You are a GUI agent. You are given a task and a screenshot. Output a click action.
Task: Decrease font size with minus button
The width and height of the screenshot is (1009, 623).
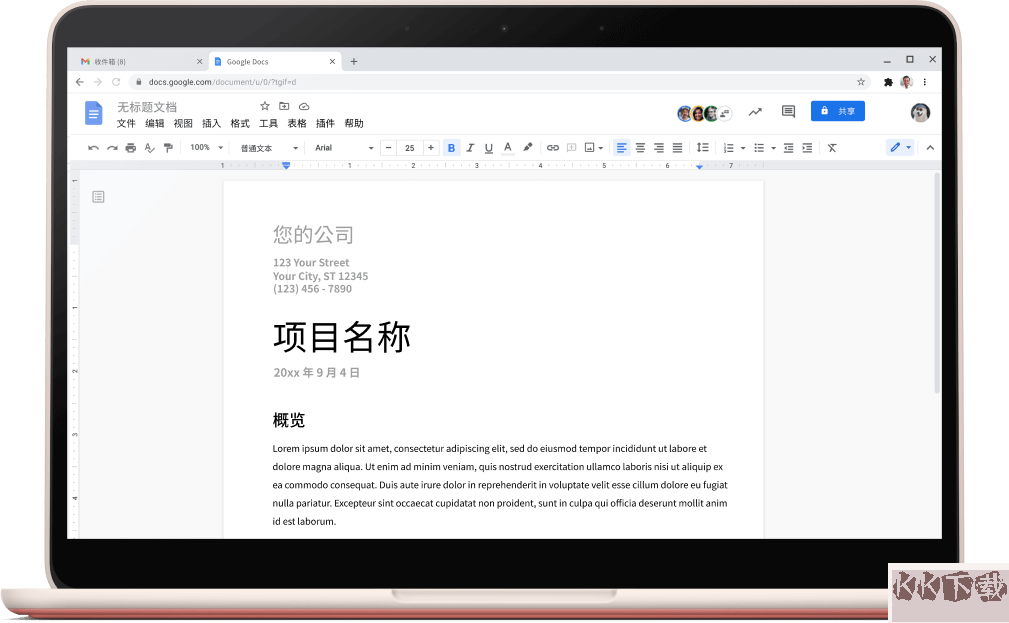pyautogui.click(x=388, y=148)
